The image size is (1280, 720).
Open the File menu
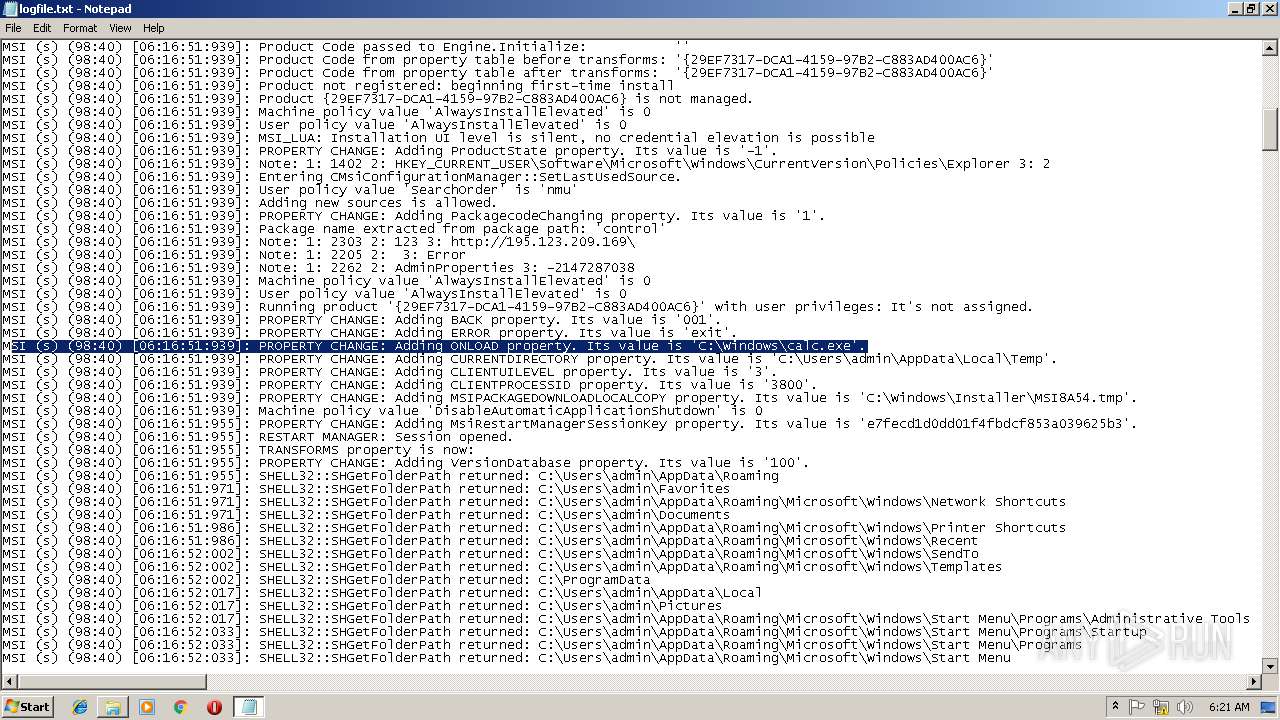pos(13,28)
